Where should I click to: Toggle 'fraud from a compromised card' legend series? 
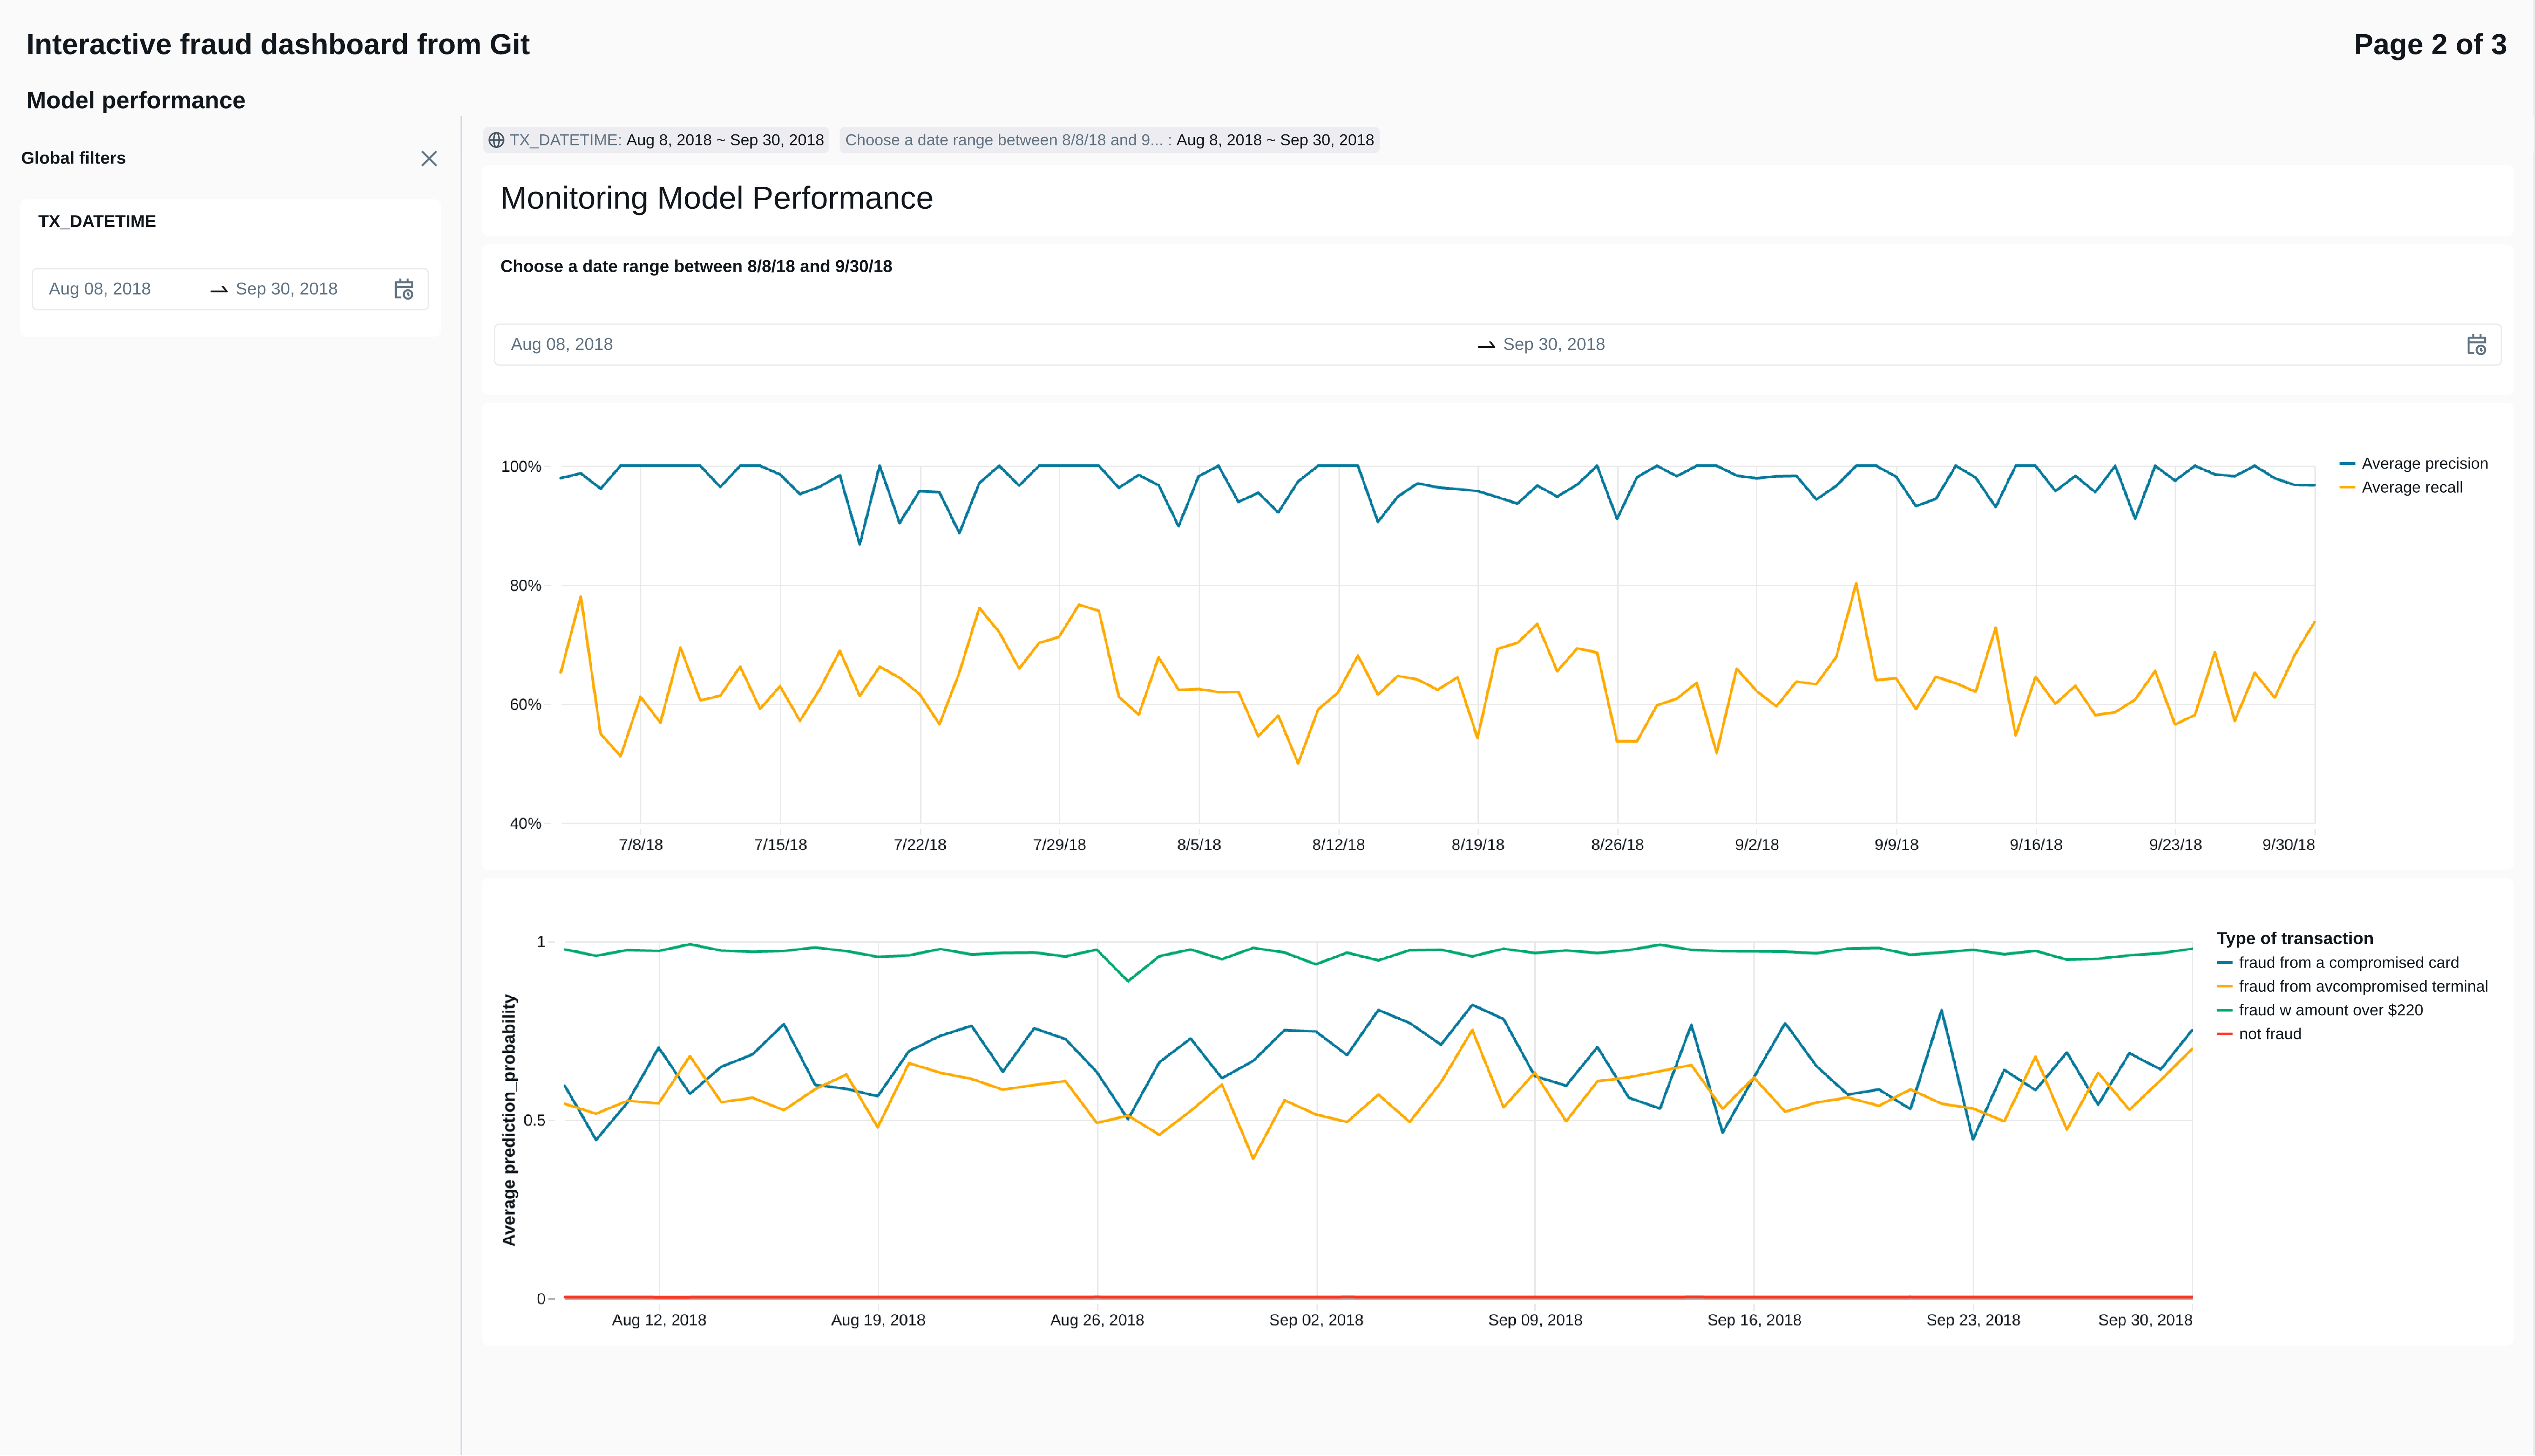point(2347,963)
